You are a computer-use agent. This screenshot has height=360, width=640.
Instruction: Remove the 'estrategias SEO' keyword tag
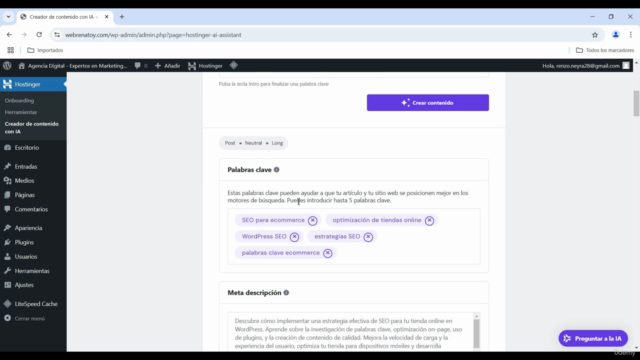click(x=368, y=237)
